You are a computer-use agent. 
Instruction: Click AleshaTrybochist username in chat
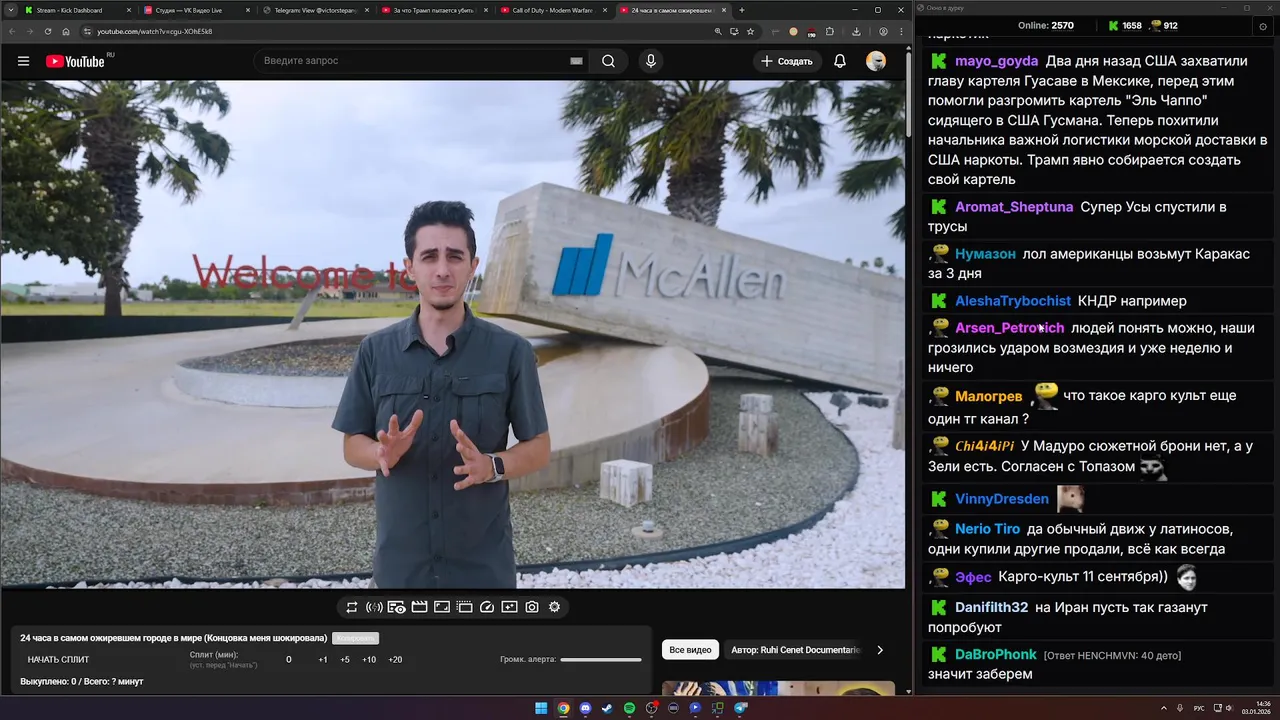[1013, 301]
